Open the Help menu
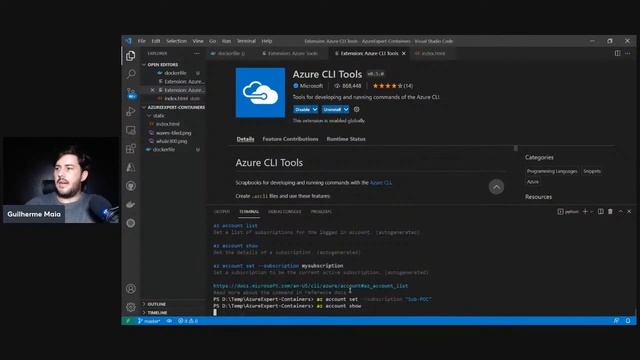This screenshot has height=360, width=640. pos(267,41)
